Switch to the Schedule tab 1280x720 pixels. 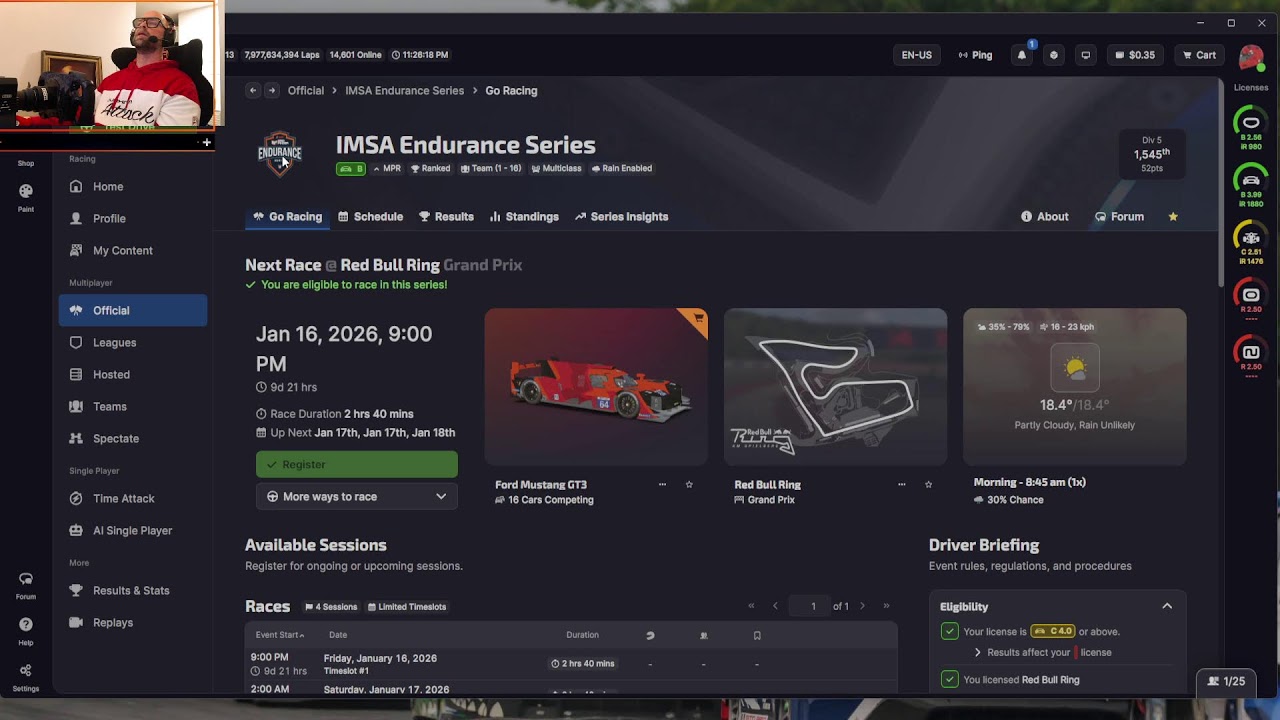371,216
